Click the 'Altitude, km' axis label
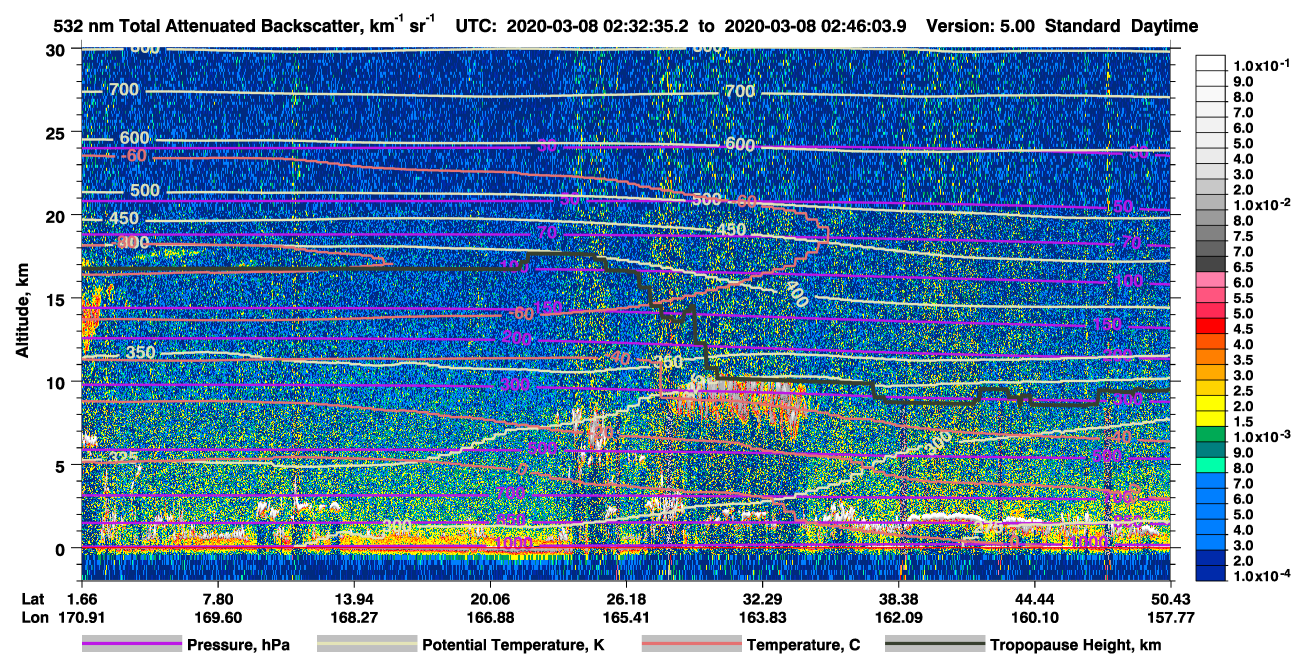The image size is (1300, 667). point(22,312)
